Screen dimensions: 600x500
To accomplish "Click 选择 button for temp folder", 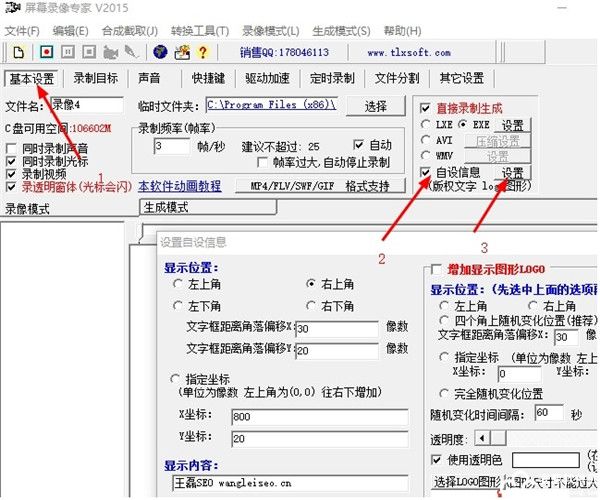I will (x=375, y=106).
